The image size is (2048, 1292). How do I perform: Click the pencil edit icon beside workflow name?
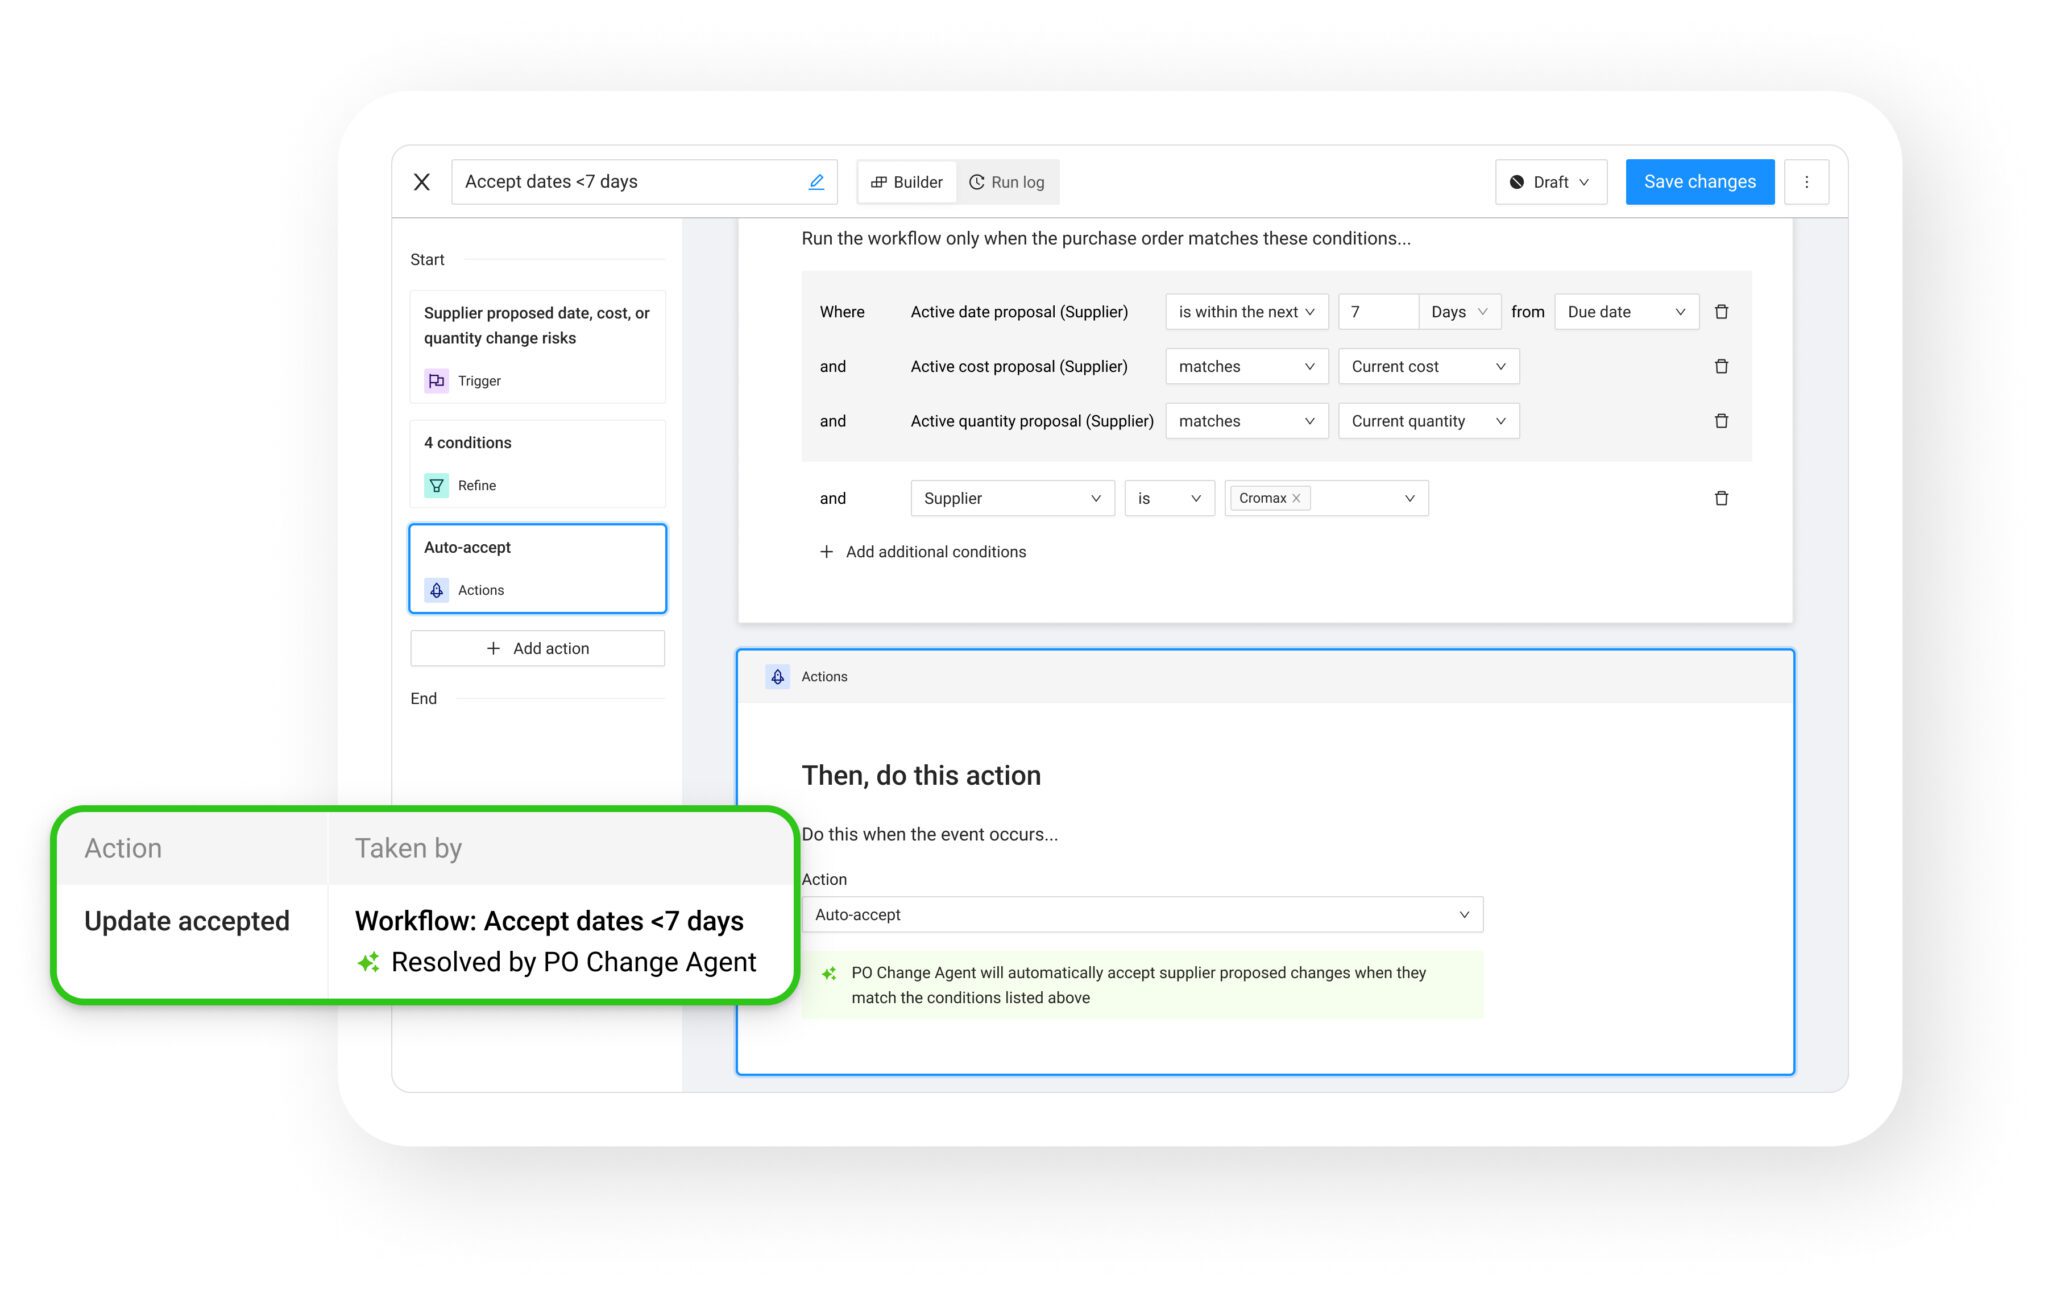816,182
